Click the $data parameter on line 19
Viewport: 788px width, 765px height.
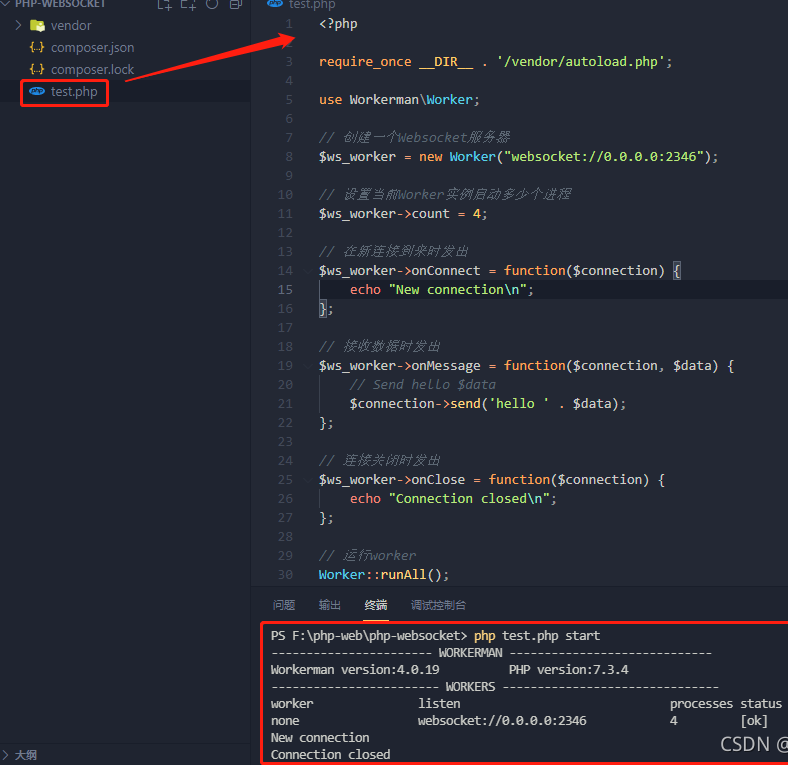point(693,366)
